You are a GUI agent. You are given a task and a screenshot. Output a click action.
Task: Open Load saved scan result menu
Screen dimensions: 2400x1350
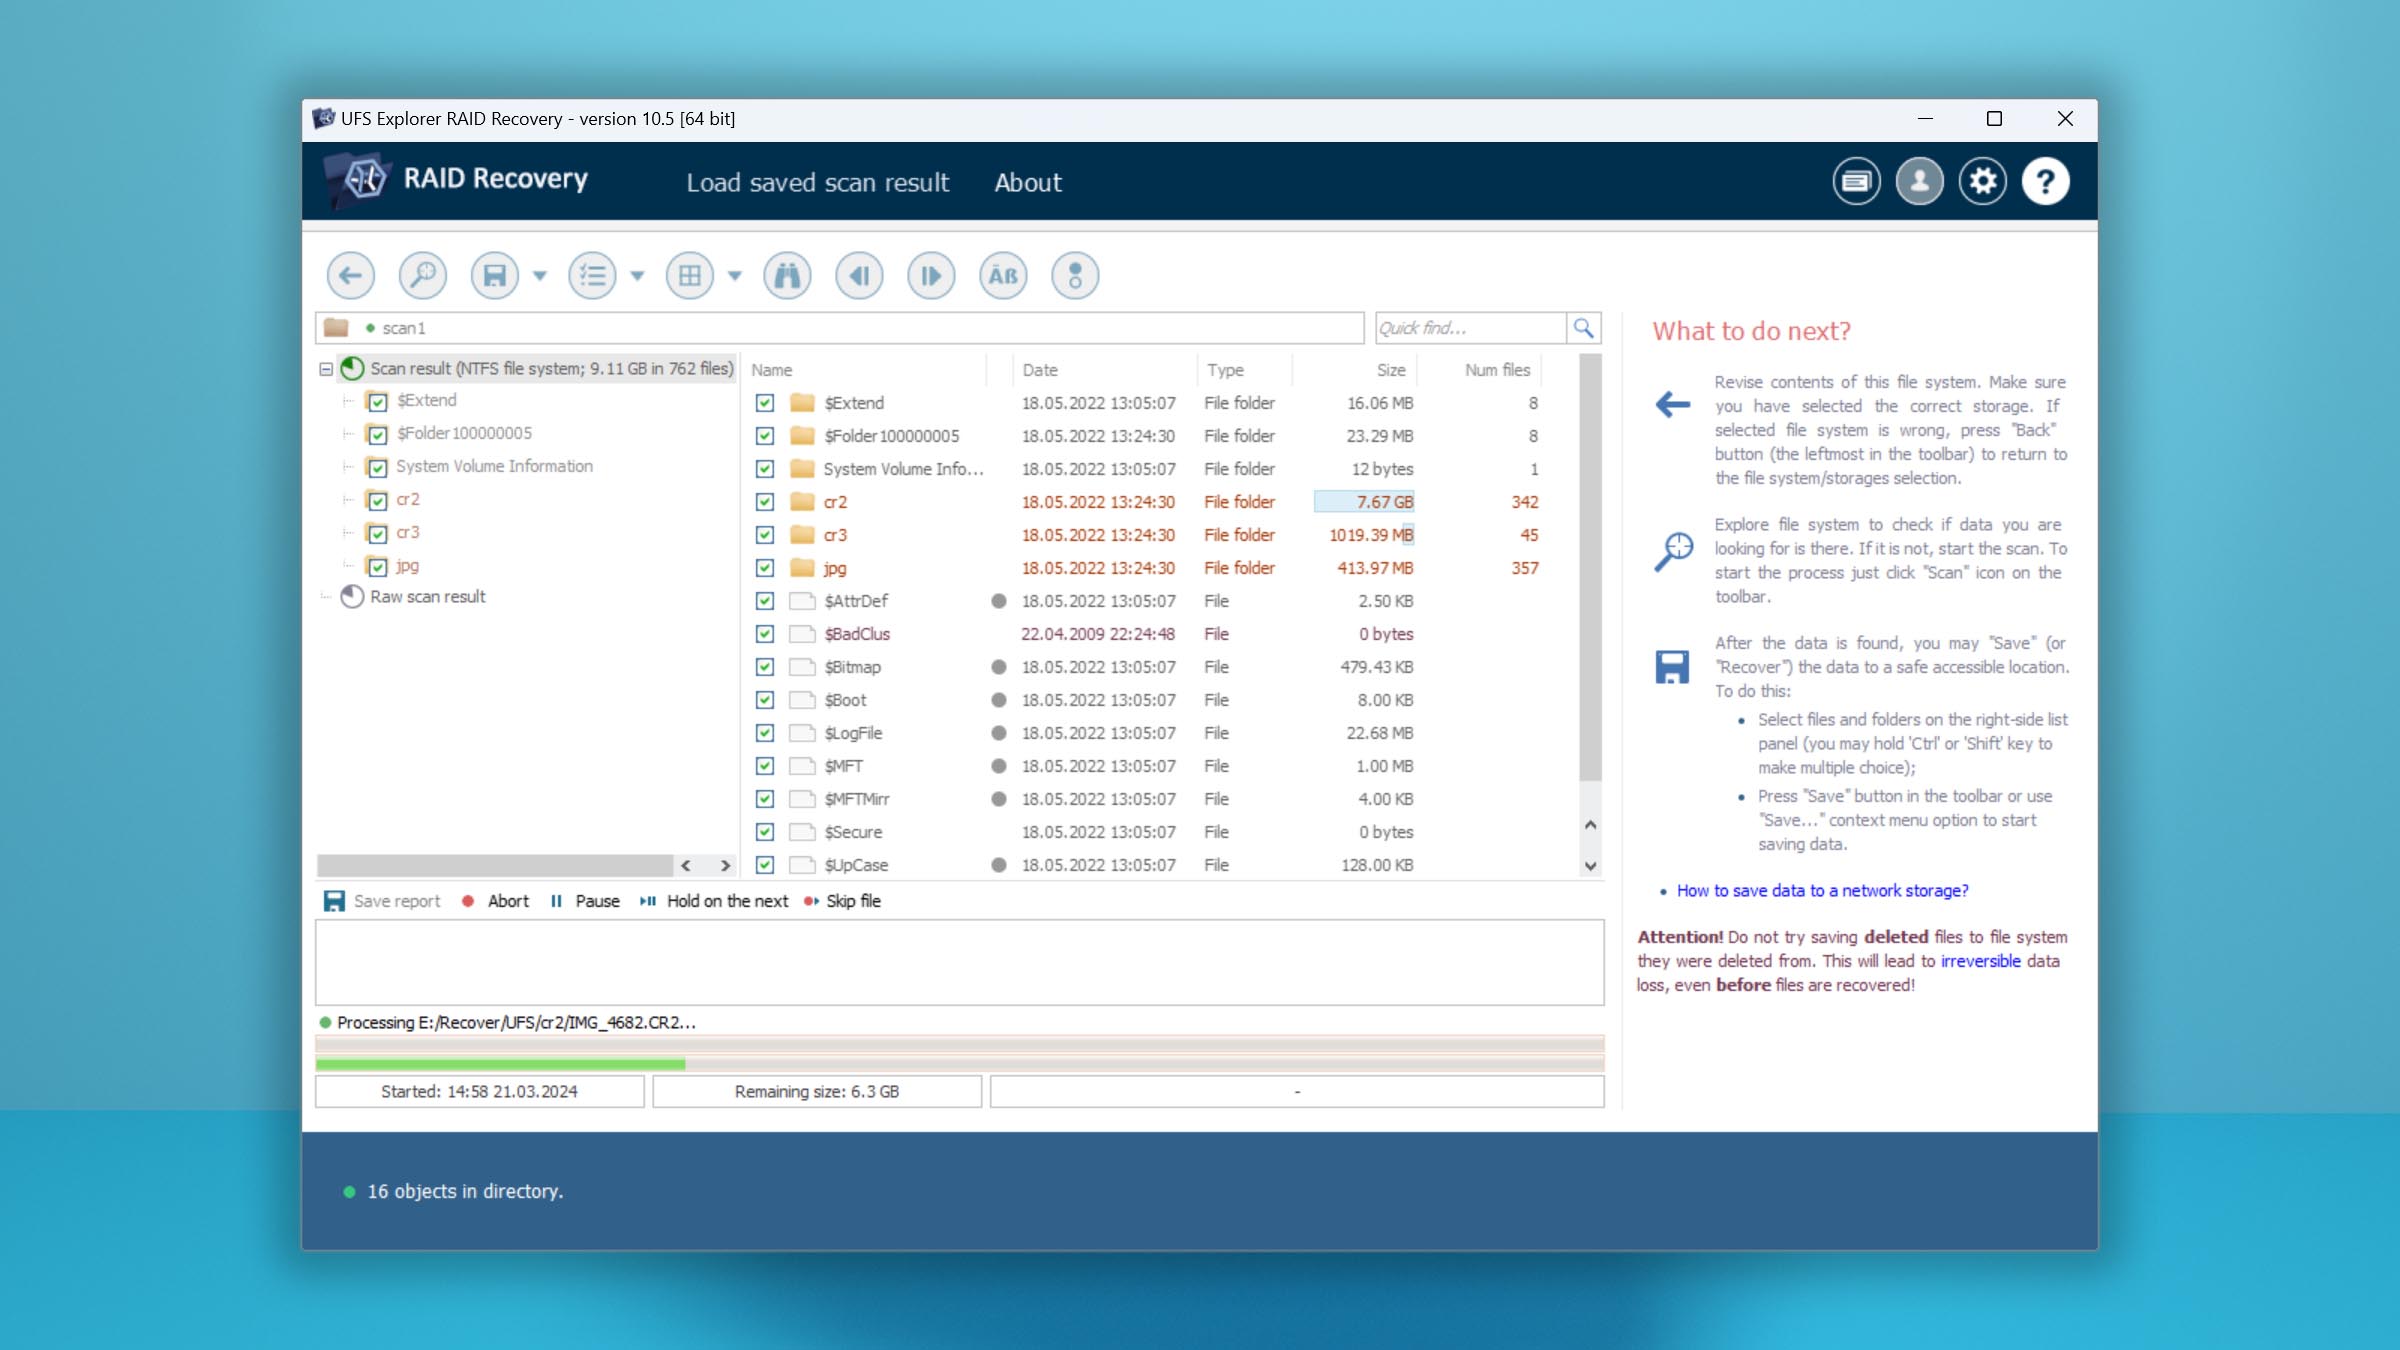point(817,182)
